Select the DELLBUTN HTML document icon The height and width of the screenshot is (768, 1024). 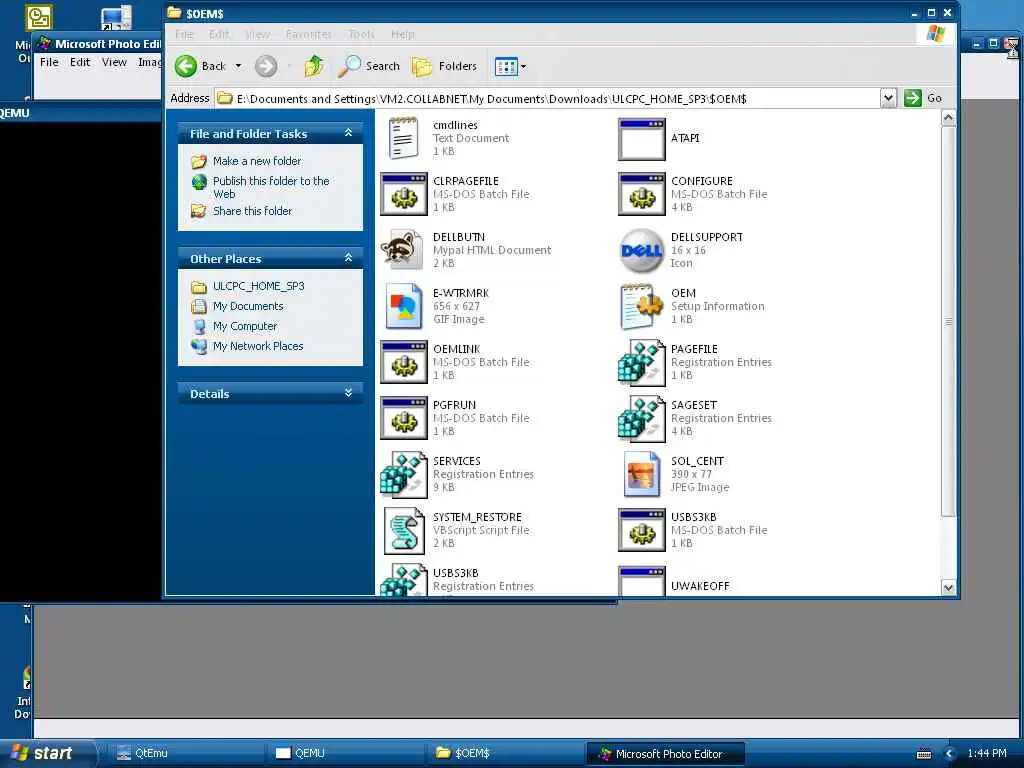coord(402,249)
